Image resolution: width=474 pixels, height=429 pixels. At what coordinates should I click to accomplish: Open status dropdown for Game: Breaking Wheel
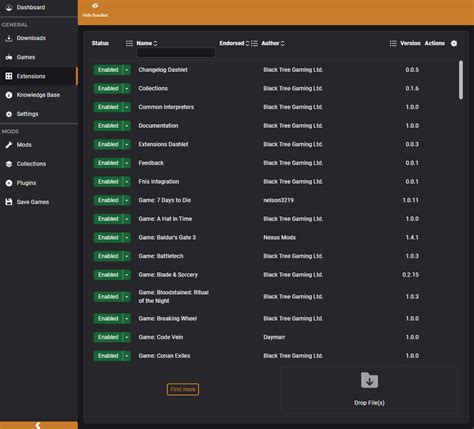tap(127, 319)
